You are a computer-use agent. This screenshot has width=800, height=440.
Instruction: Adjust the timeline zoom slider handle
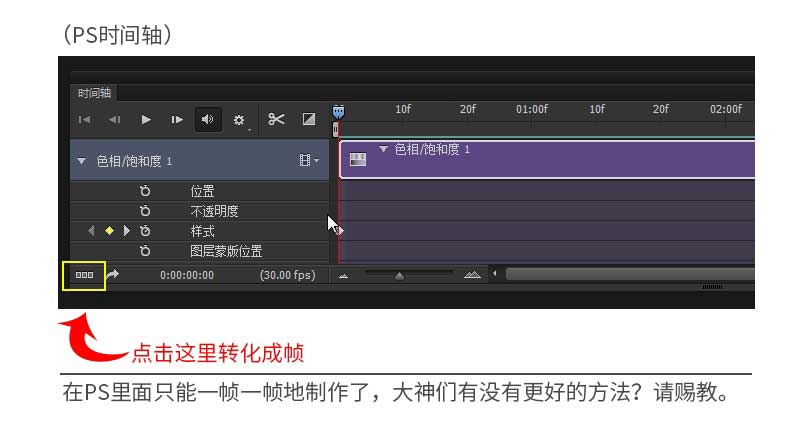(399, 276)
